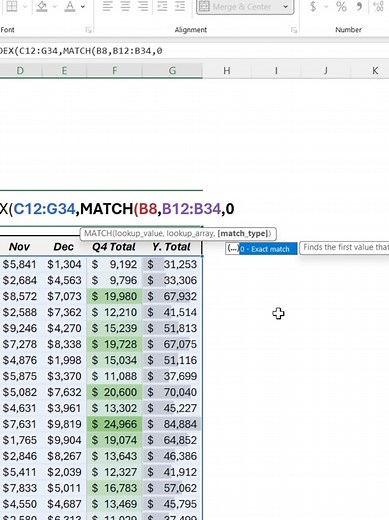Select cell showing $7,362
The width and height of the screenshot is (389, 520).
[x=64, y=312]
